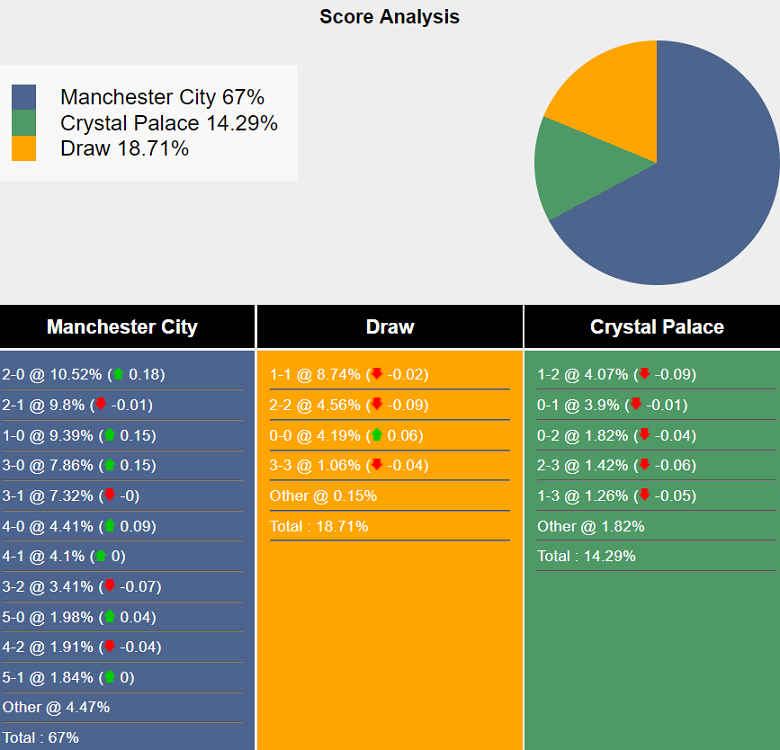Click the green Crystal Palace legend swatch
This screenshot has width=780, height=750.
(x=24, y=123)
